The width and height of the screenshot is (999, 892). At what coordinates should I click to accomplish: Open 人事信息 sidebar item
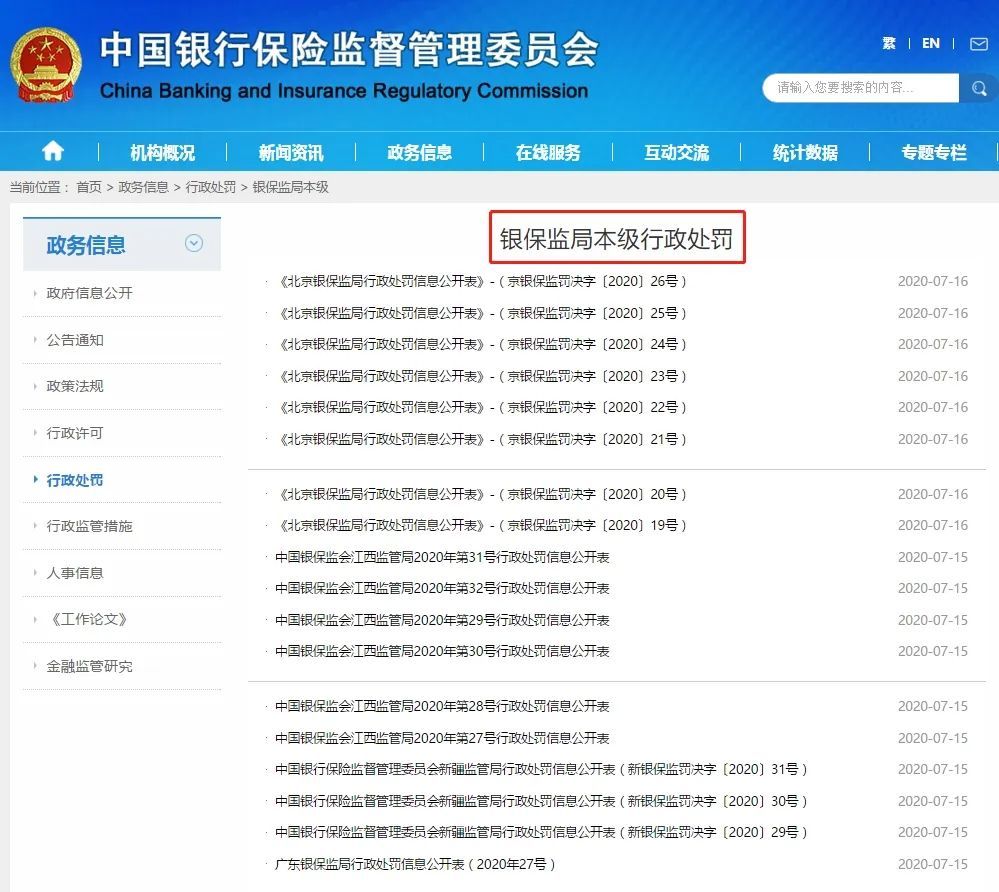(x=75, y=573)
